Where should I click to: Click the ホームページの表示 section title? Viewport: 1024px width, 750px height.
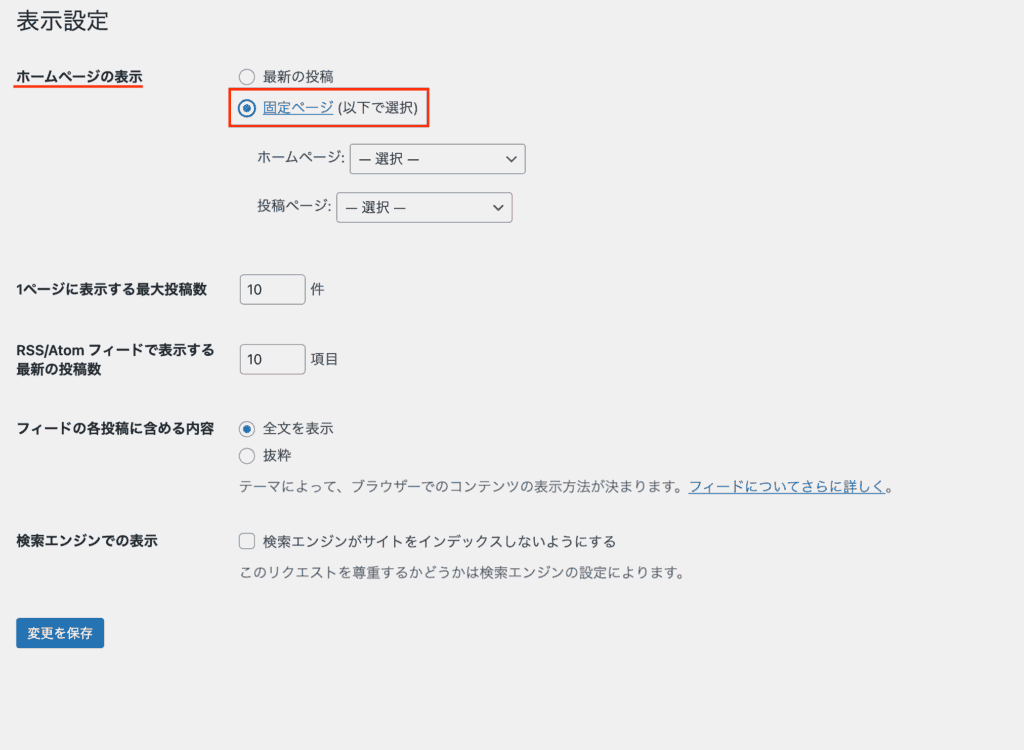pos(79,76)
